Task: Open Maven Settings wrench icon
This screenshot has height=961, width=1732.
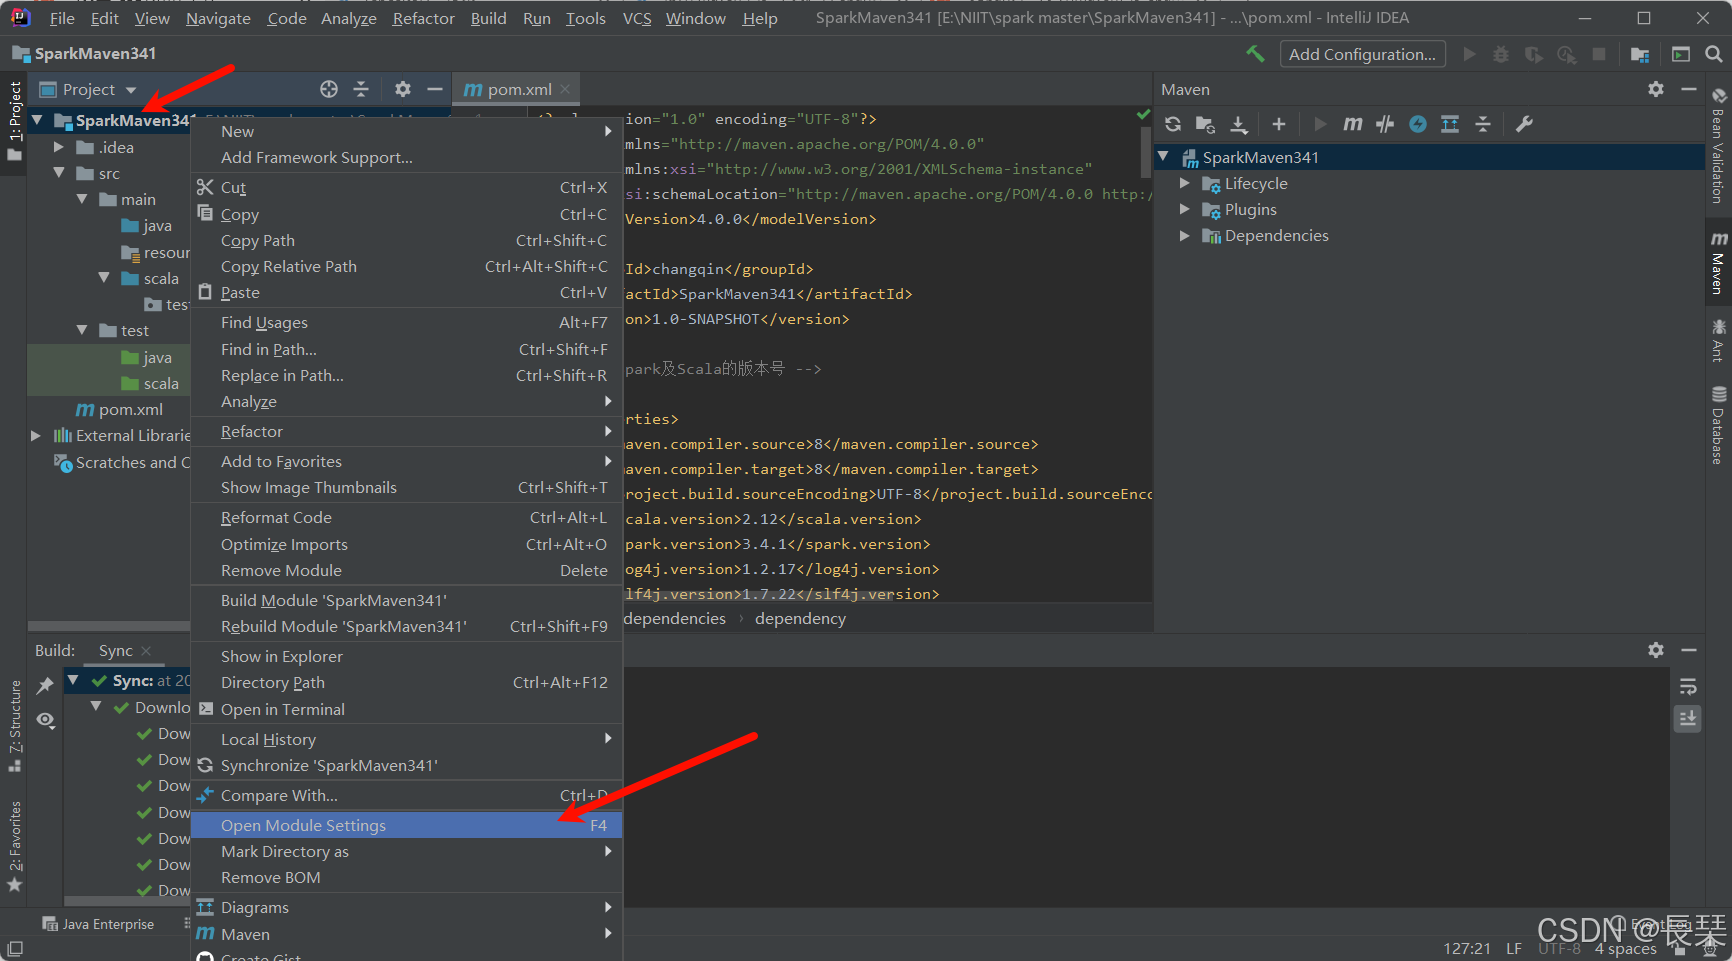Action: click(1524, 124)
